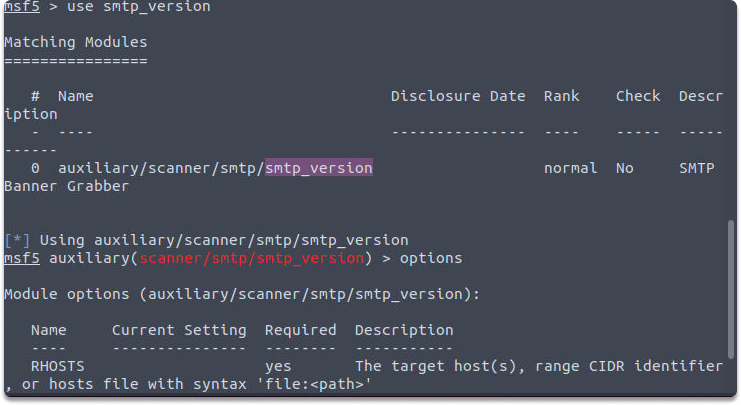Image resolution: width=741 pixels, height=405 pixels.
Task: Click 'Using auxiliary/scanner/smtp/smtp_version' status line
Action: tap(224, 240)
